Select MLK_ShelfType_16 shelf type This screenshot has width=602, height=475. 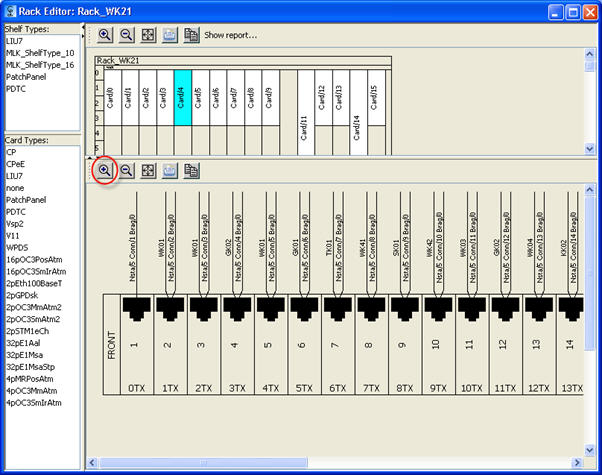click(x=40, y=65)
